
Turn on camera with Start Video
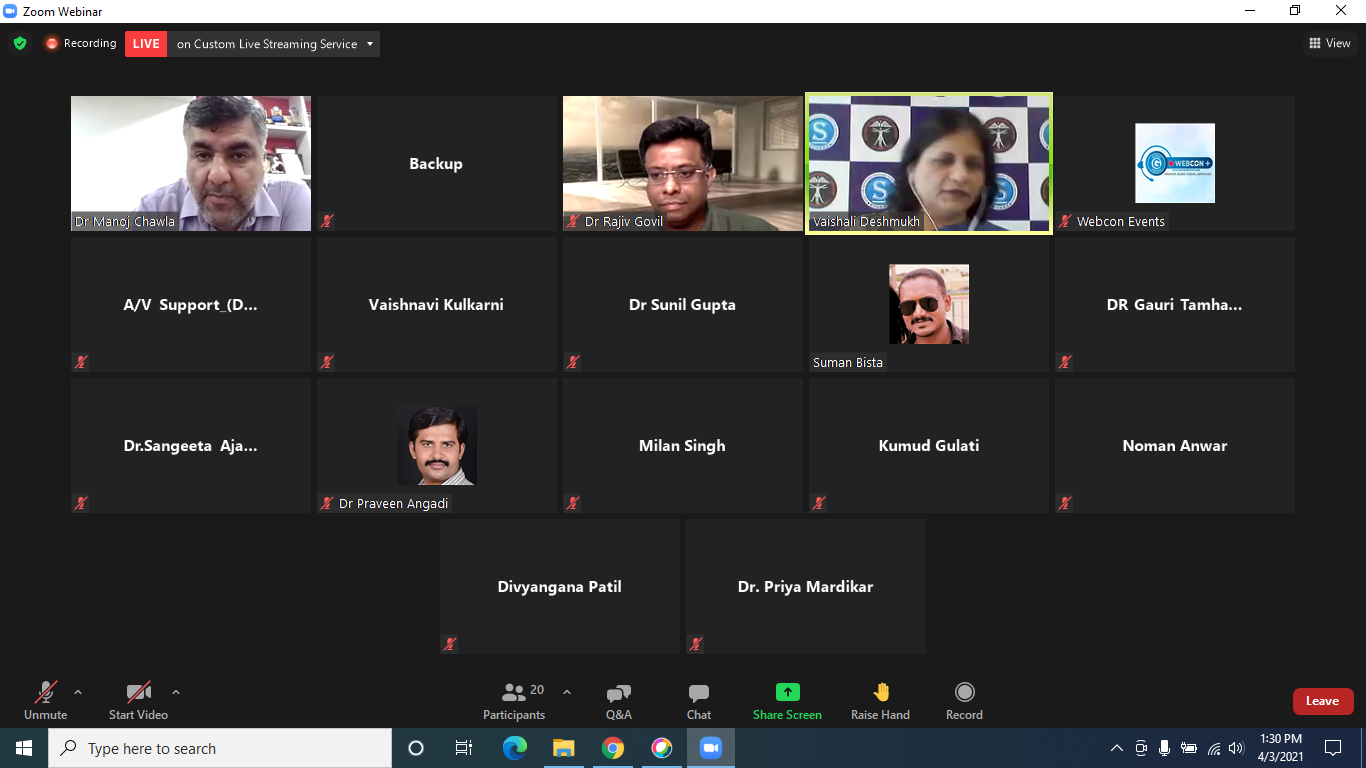138,701
